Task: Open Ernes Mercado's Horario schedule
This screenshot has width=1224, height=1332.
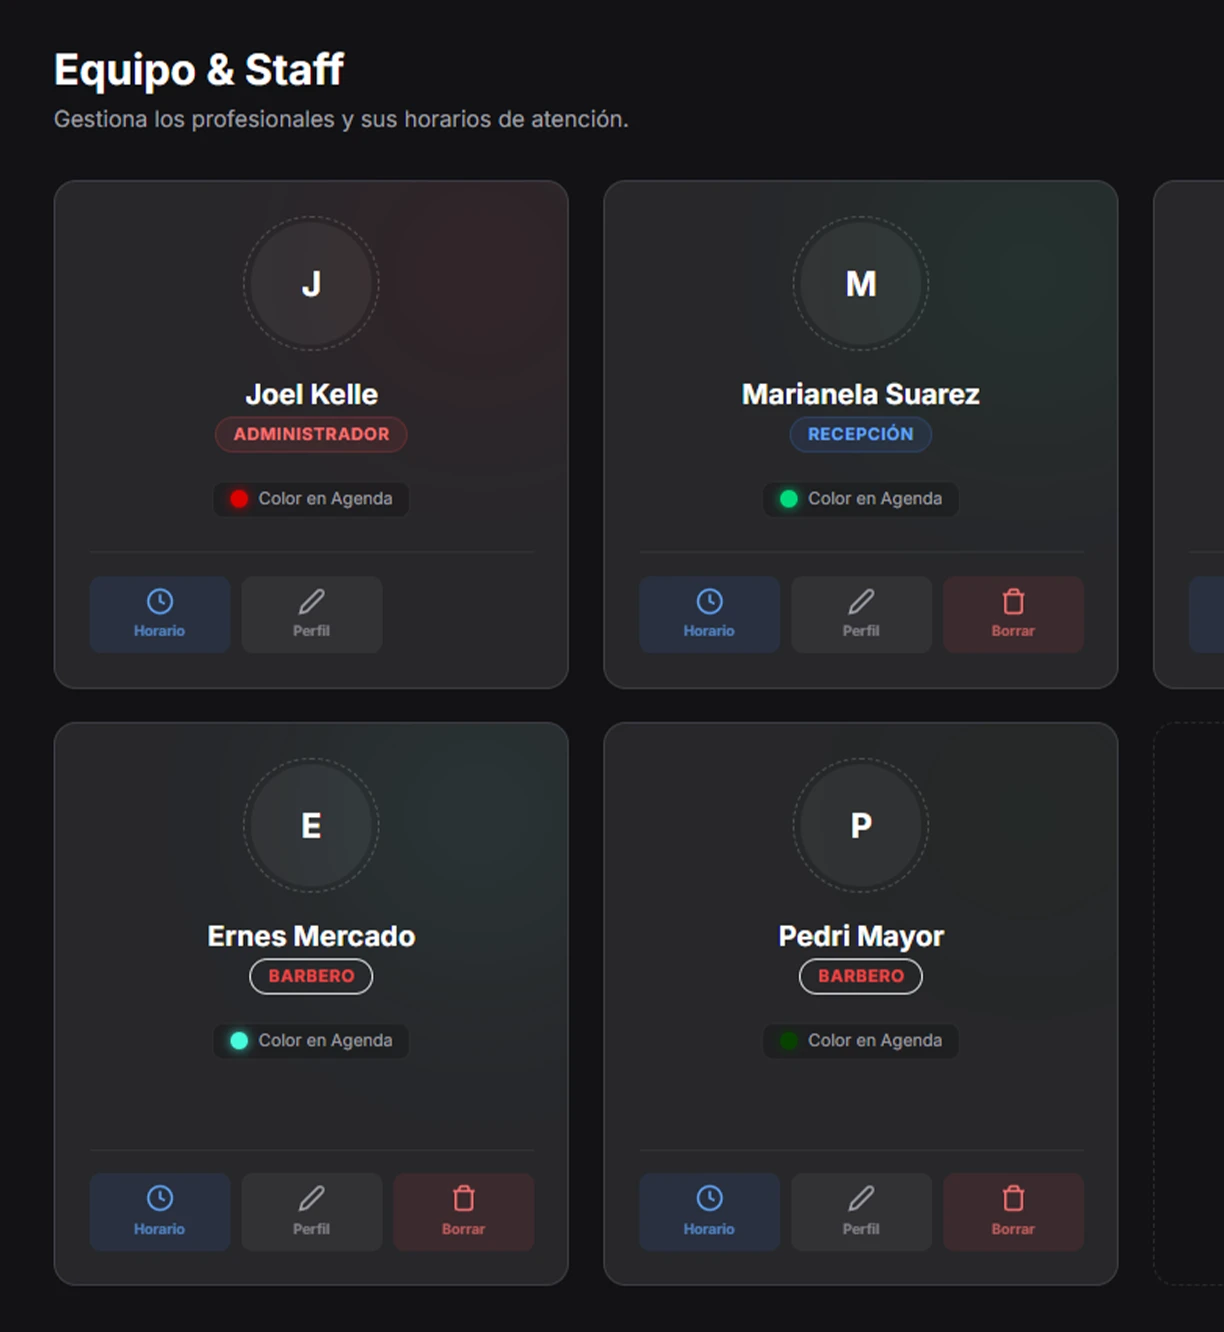Action: coord(160,1211)
